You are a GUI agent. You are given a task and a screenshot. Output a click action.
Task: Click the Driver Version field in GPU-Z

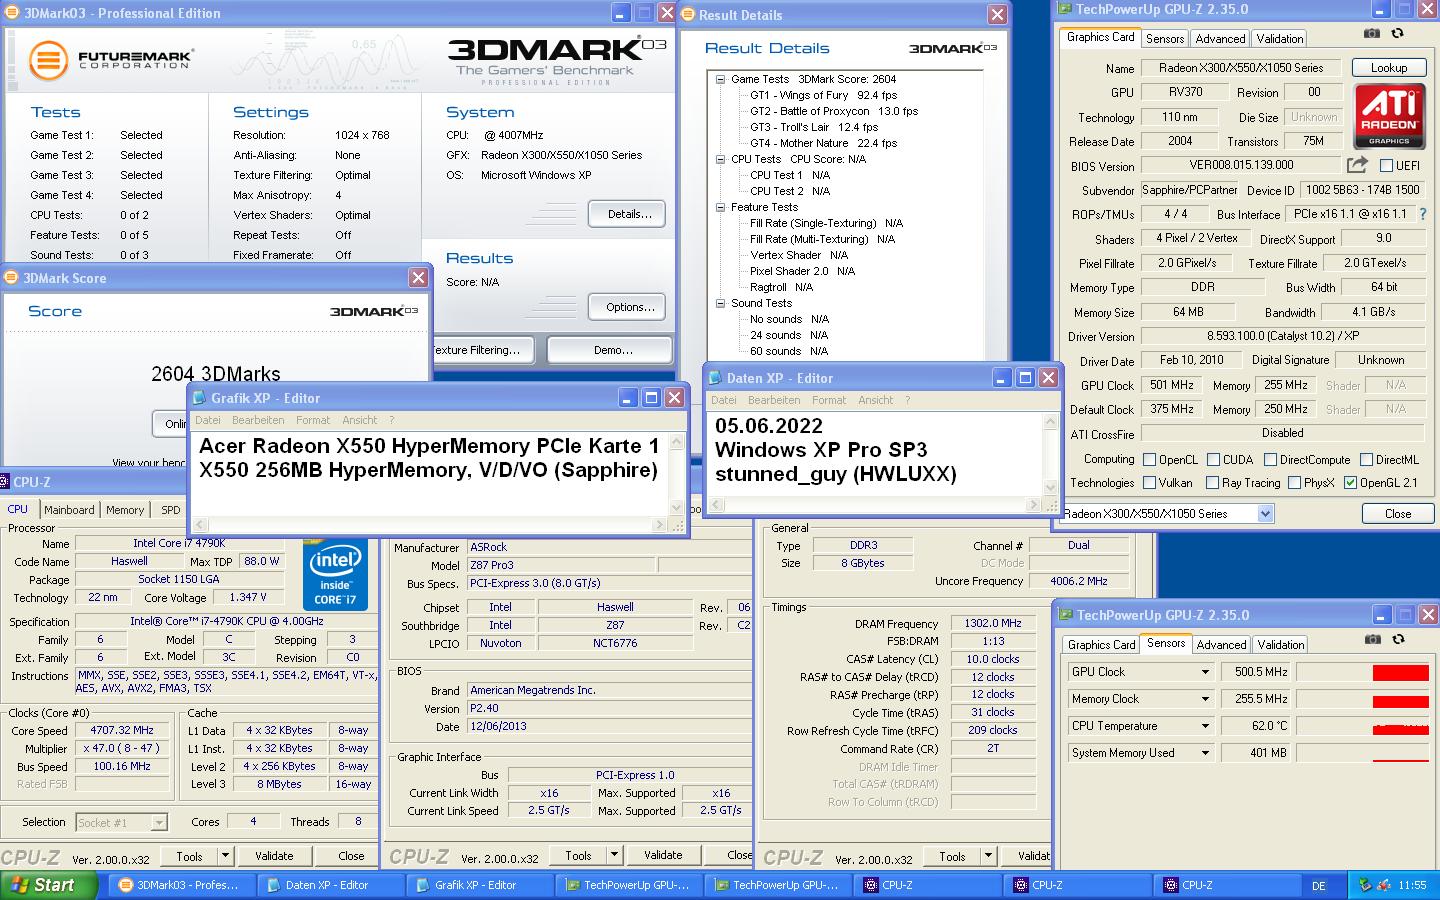(1282, 337)
